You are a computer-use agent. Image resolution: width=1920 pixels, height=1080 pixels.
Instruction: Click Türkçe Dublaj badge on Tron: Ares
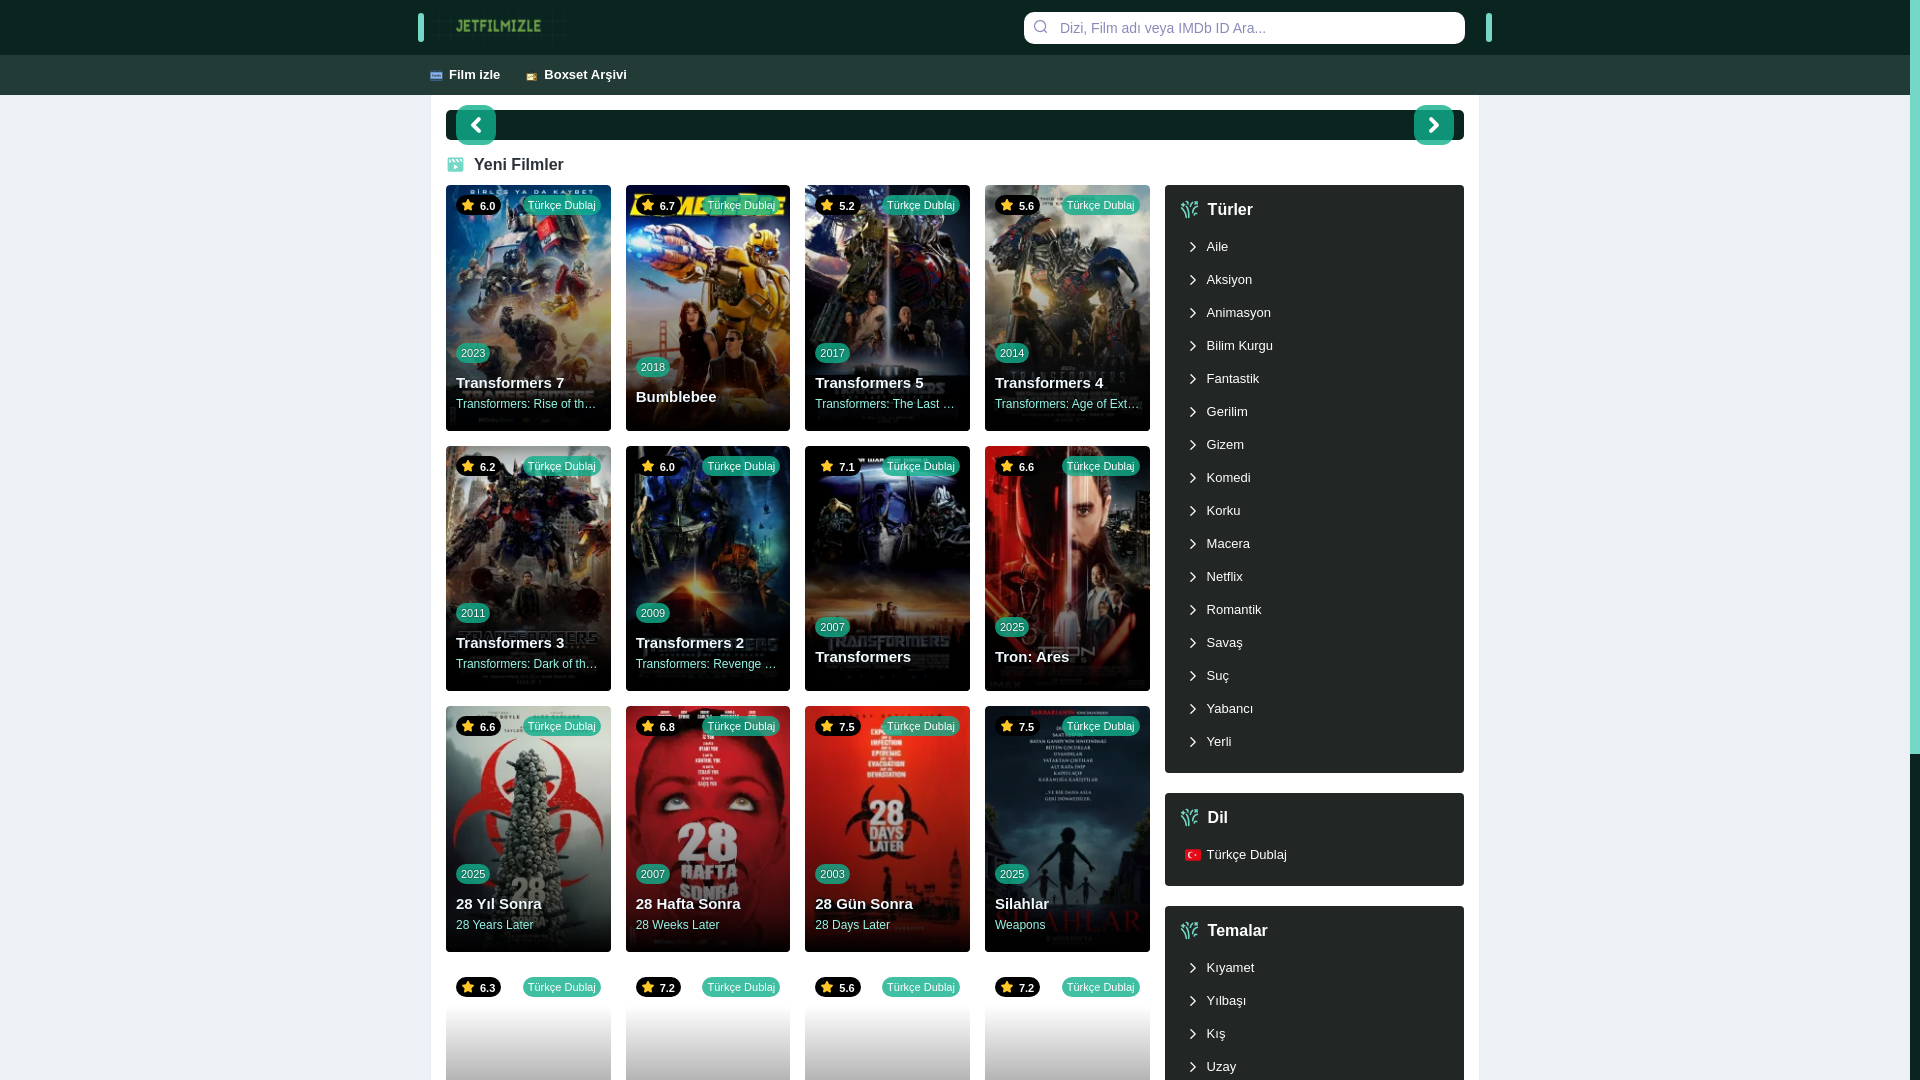click(1100, 466)
